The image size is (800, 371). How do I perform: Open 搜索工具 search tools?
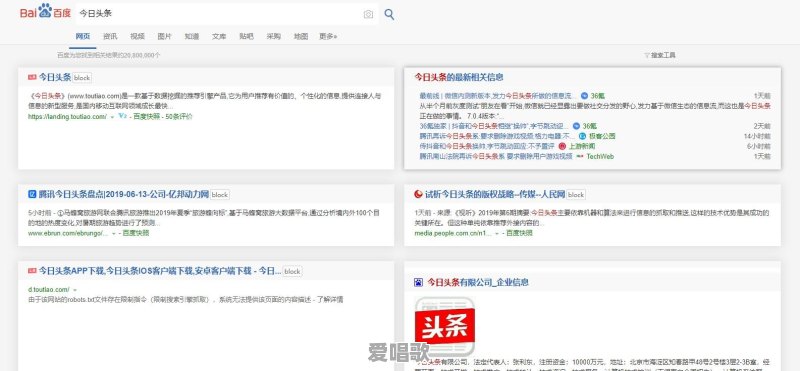(663, 55)
